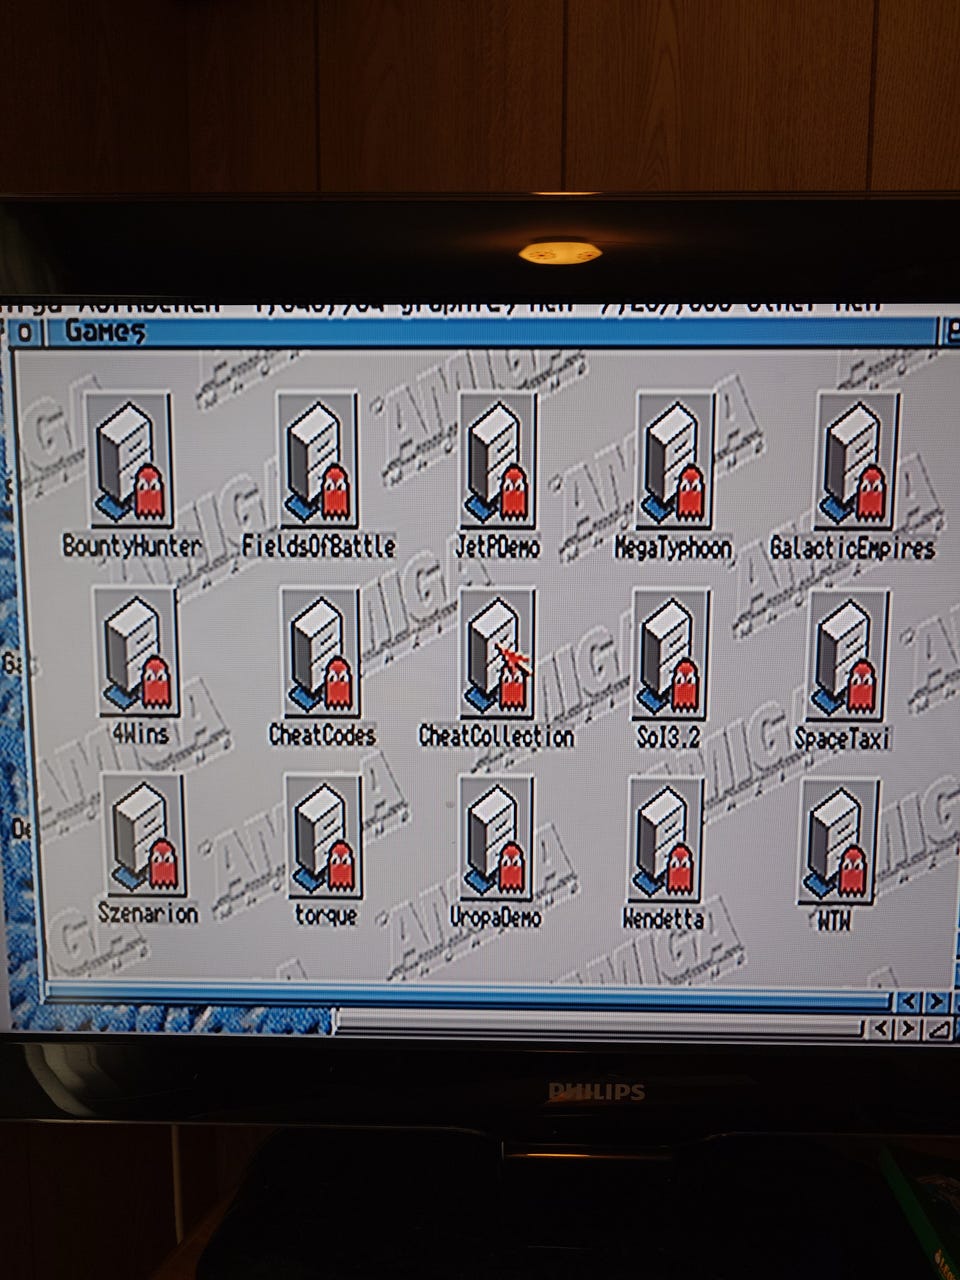
Task: Select the 4Wins drawer icon
Action: (137, 652)
